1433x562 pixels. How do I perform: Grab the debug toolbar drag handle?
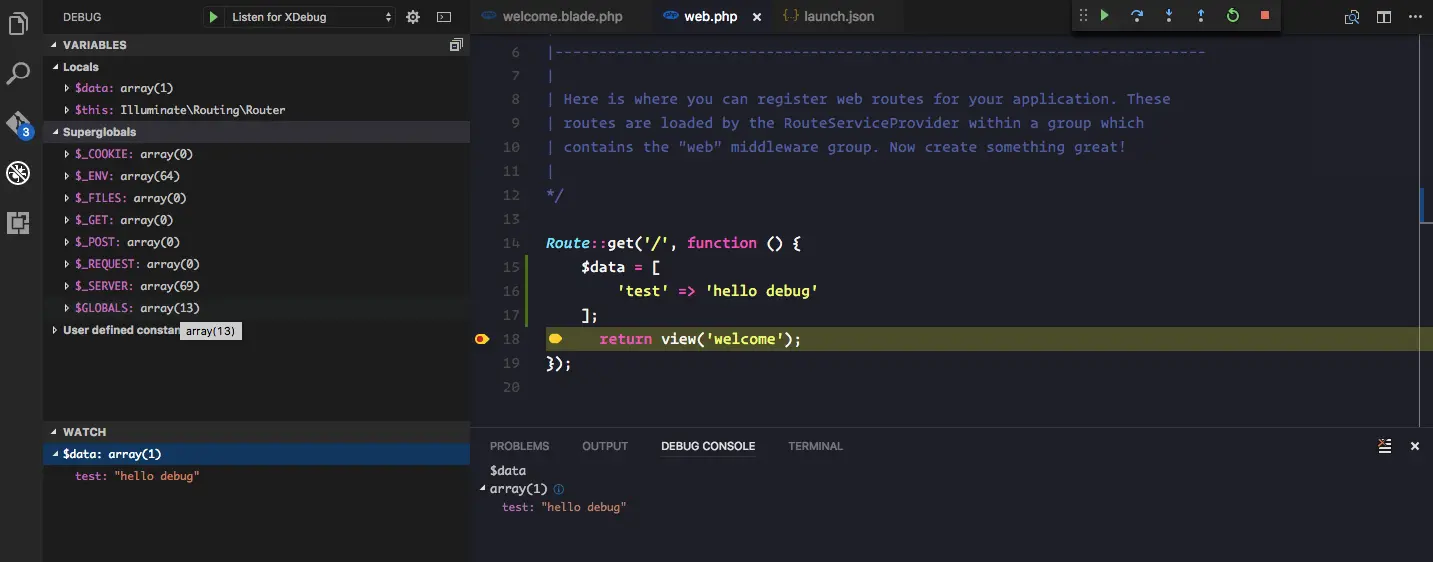[x=1082, y=16]
